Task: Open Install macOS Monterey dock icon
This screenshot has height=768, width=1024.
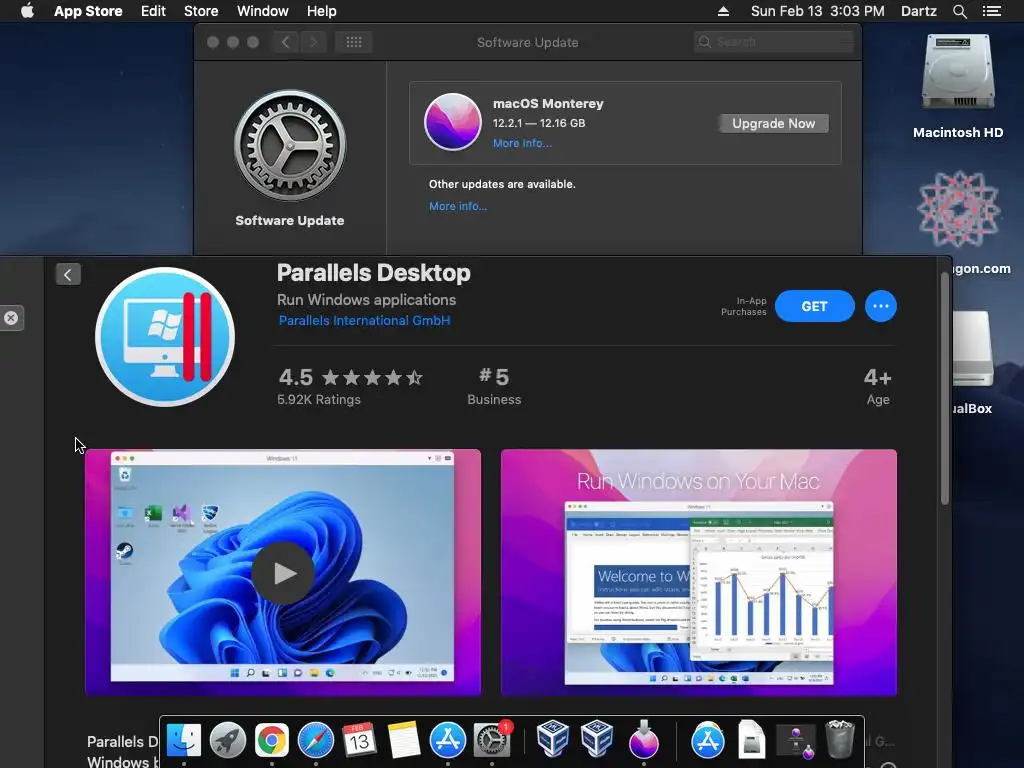Action: click(x=644, y=741)
